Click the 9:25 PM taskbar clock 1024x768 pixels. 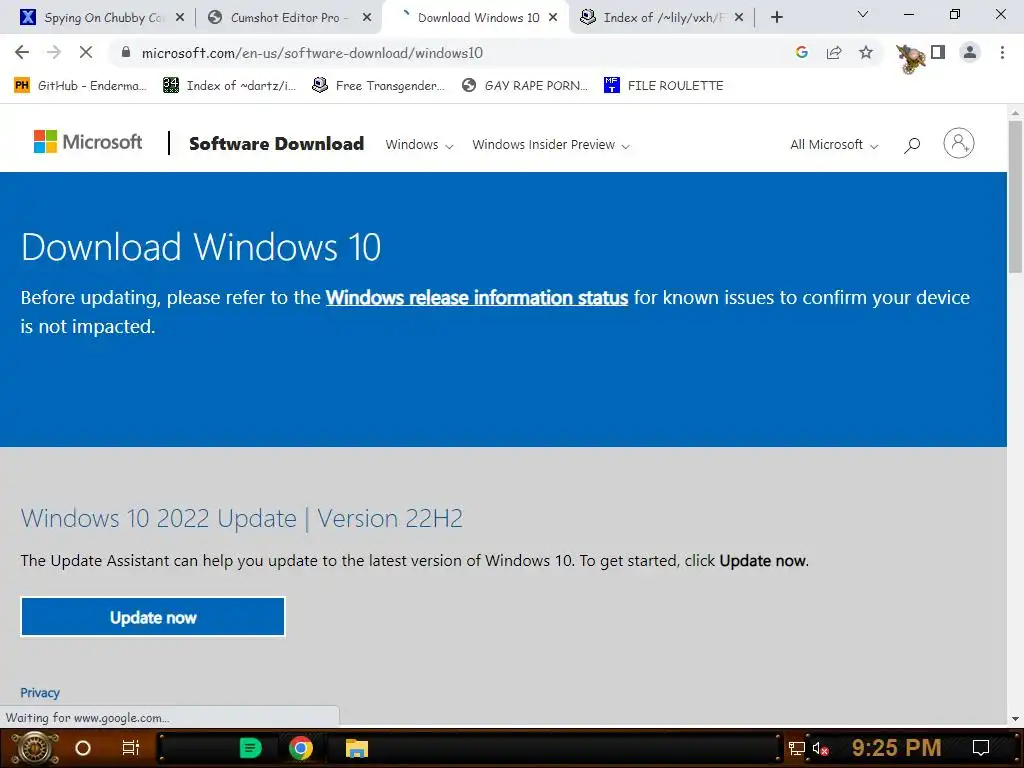point(896,748)
